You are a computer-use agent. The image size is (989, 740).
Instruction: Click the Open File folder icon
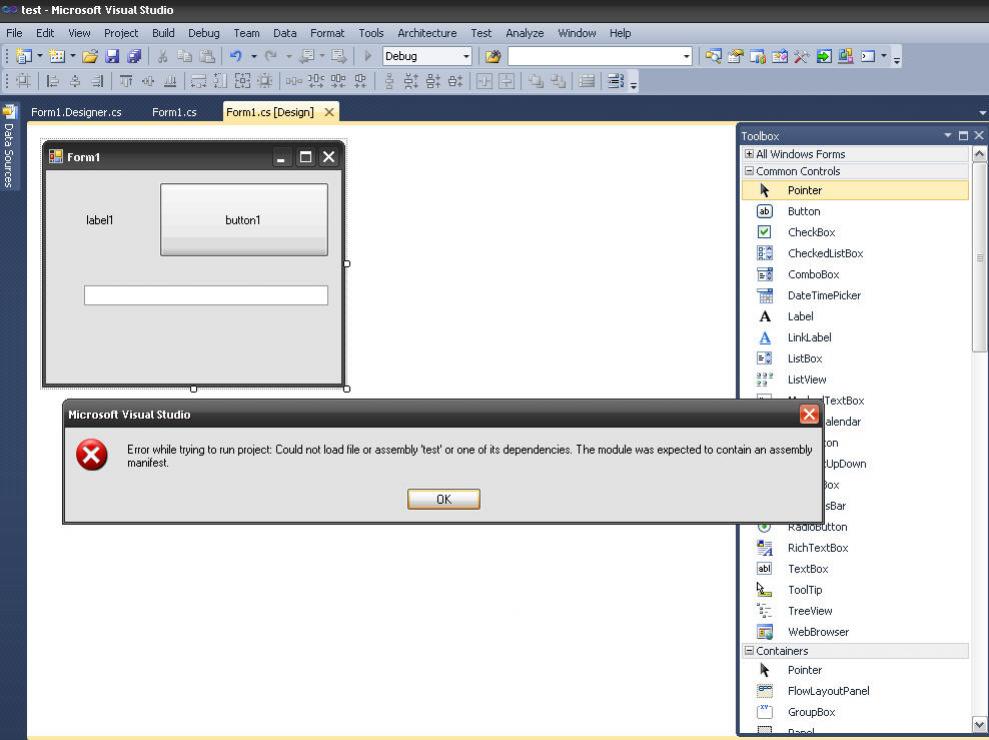pos(90,56)
